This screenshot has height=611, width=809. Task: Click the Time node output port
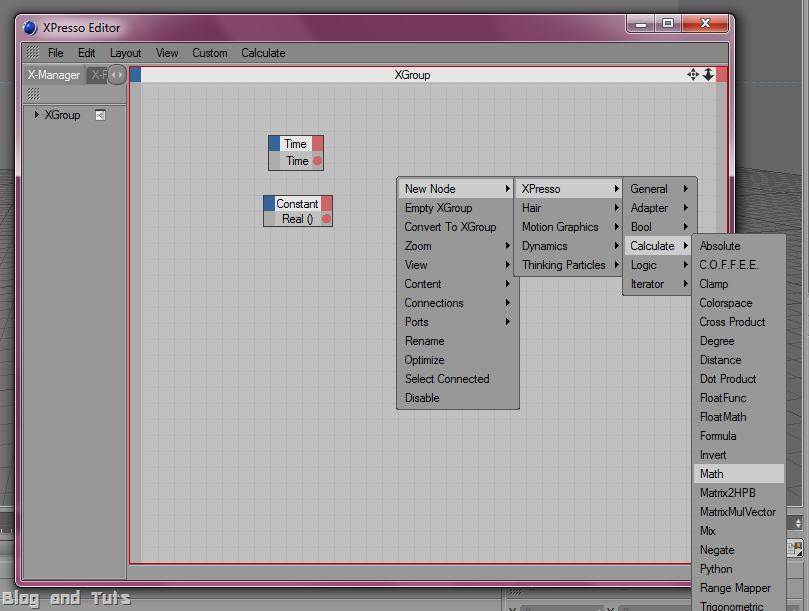317,160
